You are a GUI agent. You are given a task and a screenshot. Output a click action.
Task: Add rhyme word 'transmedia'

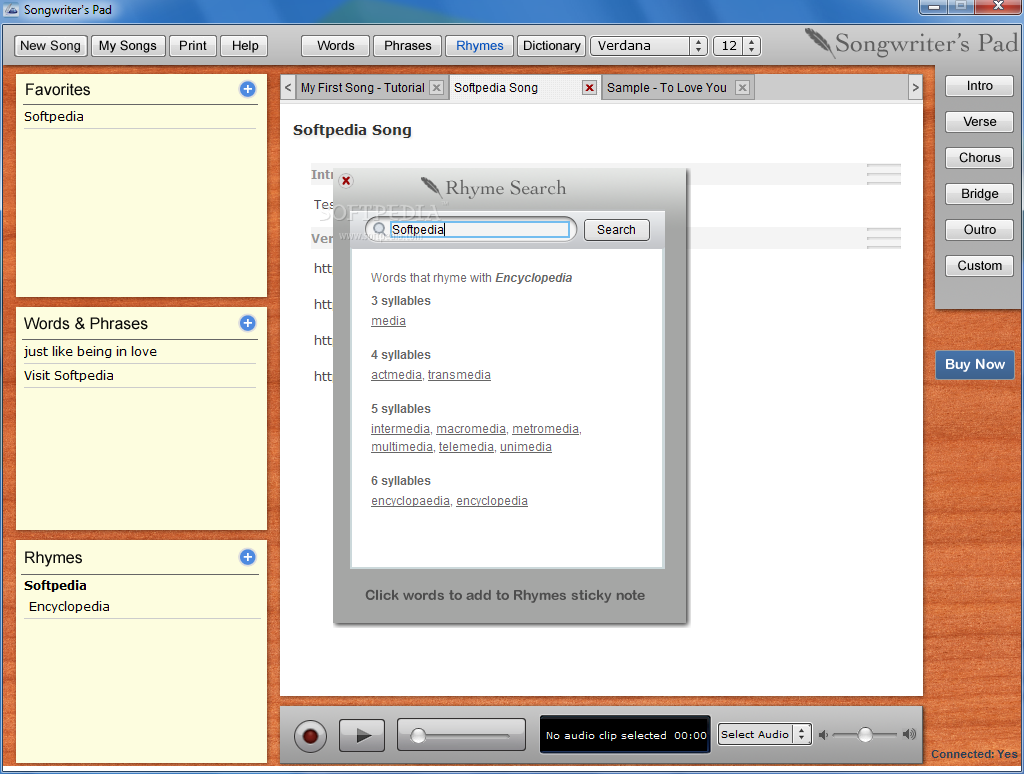tap(459, 375)
